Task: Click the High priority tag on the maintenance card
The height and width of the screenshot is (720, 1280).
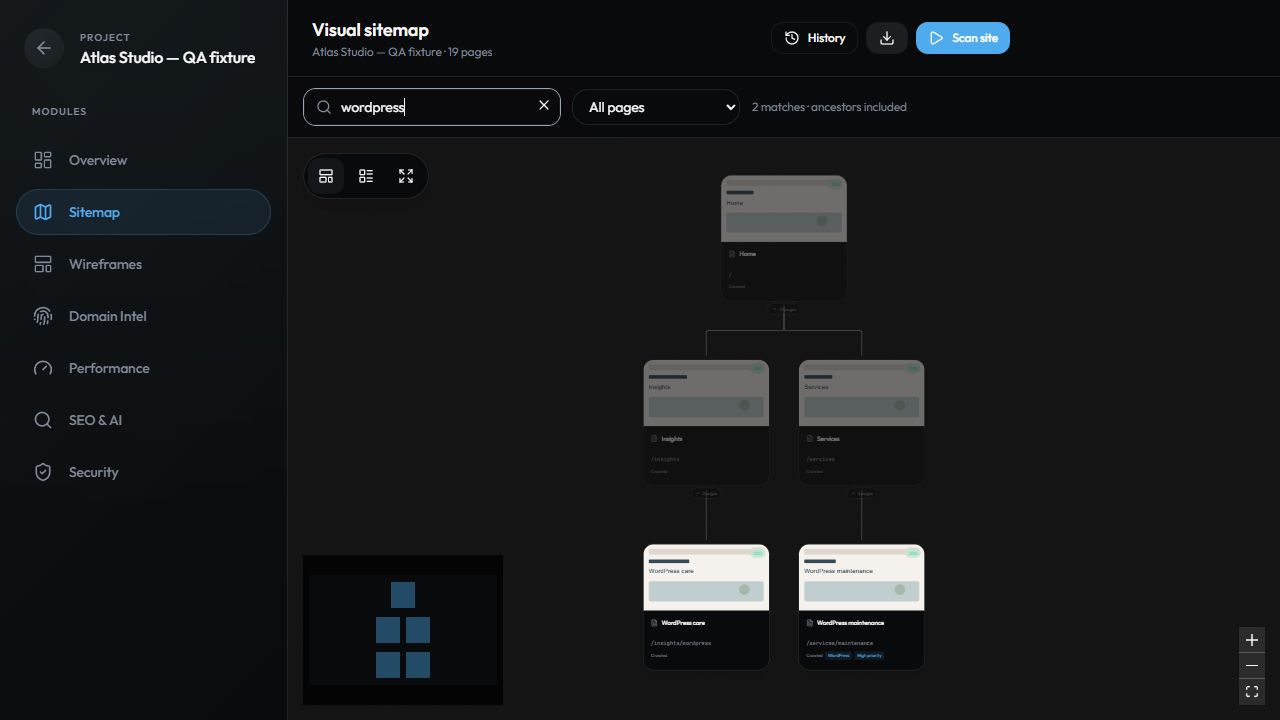Action: tap(869, 656)
